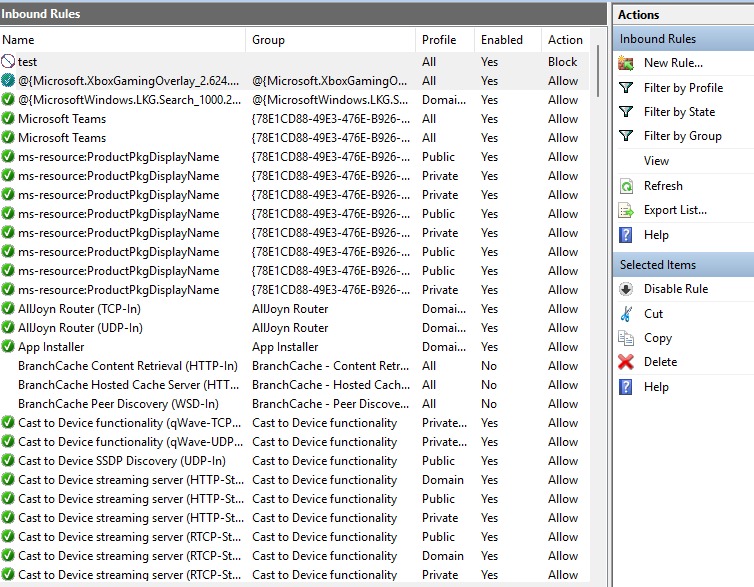
Task: Click the Copy pages icon
Action: pos(626,338)
